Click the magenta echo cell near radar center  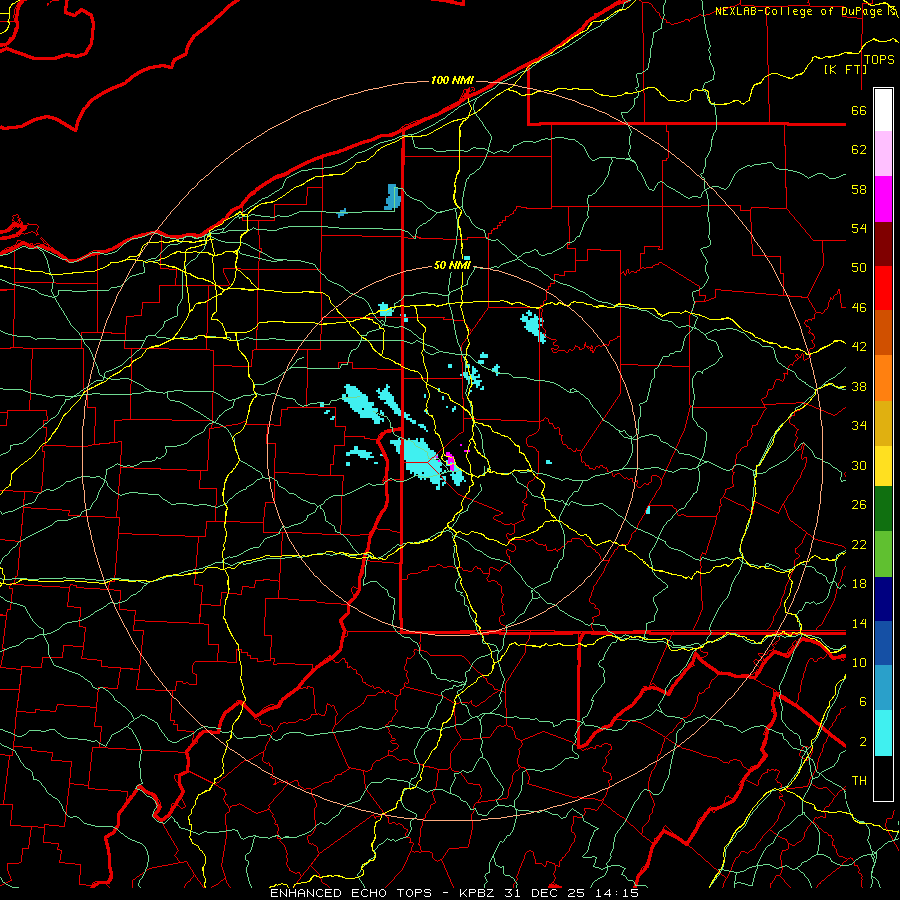pos(451,461)
